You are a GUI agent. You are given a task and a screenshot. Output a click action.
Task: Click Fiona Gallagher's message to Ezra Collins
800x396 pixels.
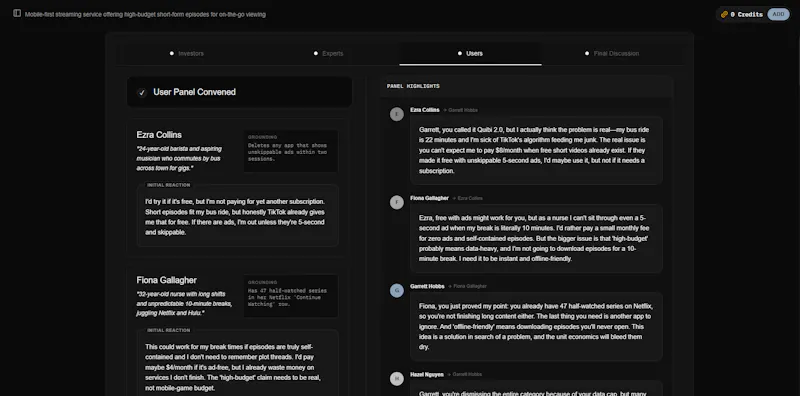click(x=536, y=238)
